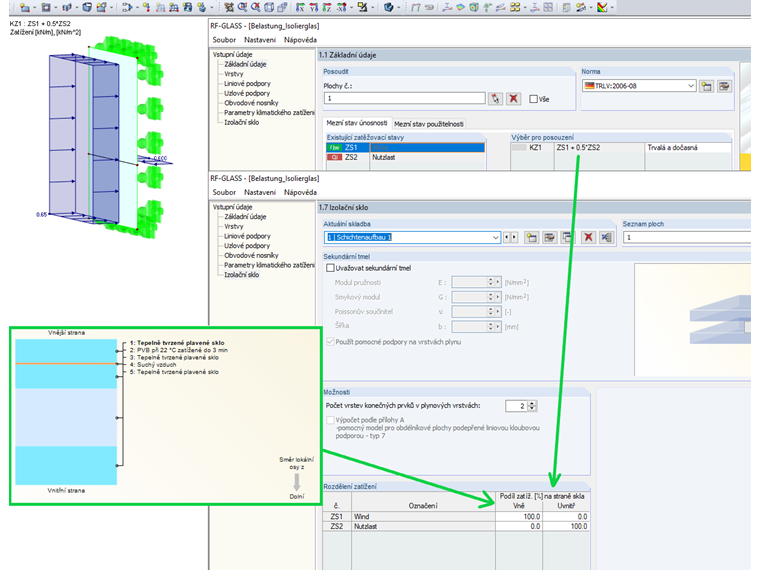Clear surface selection with red X beside Plochy č.

click(513, 99)
